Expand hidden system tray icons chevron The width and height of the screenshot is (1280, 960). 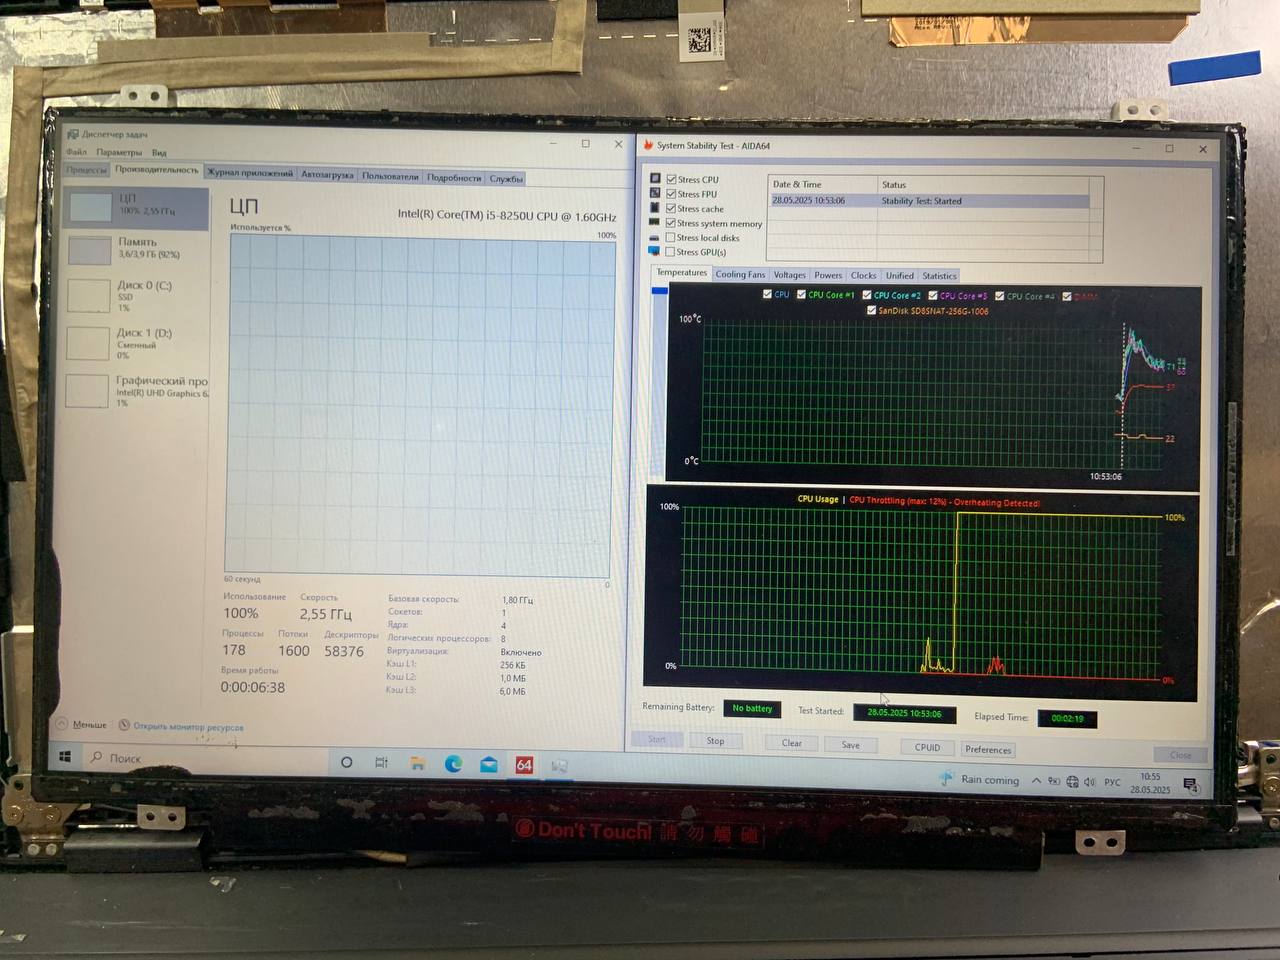[x=1036, y=781]
